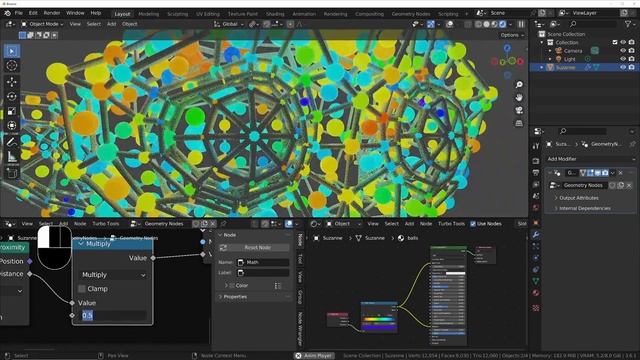The height and width of the screenshot is (360, 640).
Task: Open the Object Mode dropdown
Action: tap(42, 24)
